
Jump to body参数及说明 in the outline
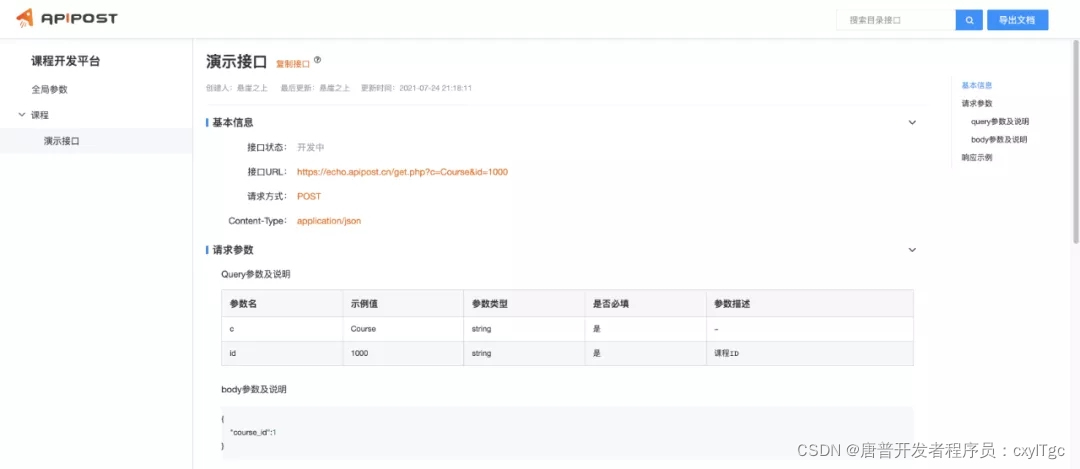[x=999, y=139]
